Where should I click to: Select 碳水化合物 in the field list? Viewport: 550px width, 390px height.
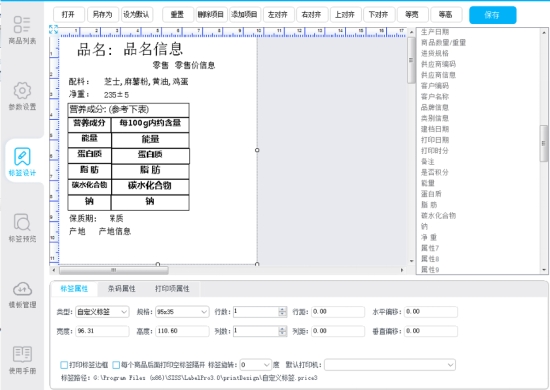[438, 215]
